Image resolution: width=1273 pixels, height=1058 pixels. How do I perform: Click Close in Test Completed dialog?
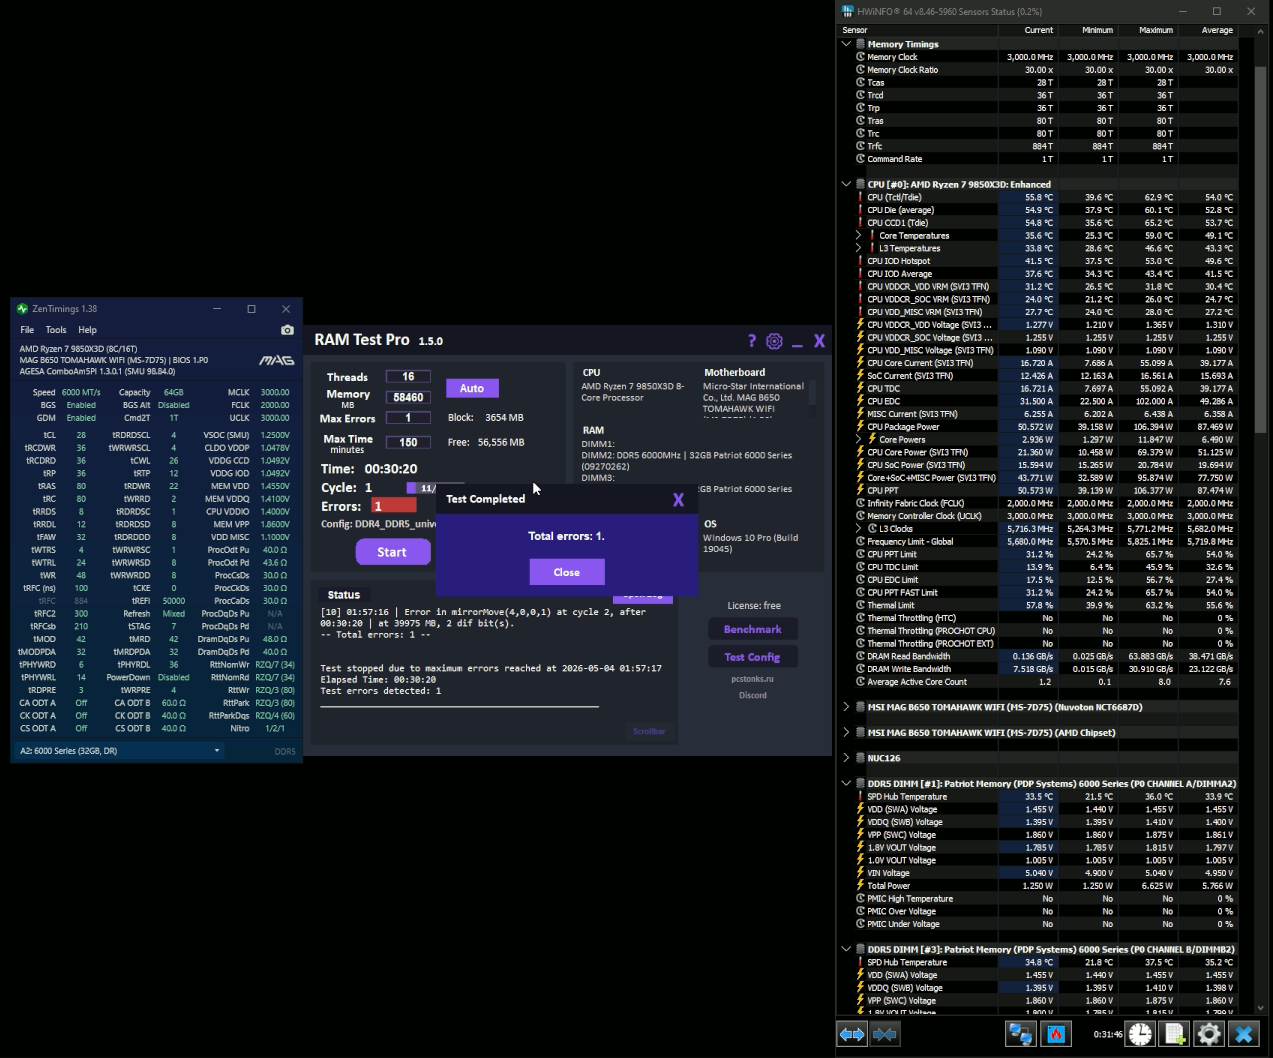pyautogui.click(x=567, y=572)
